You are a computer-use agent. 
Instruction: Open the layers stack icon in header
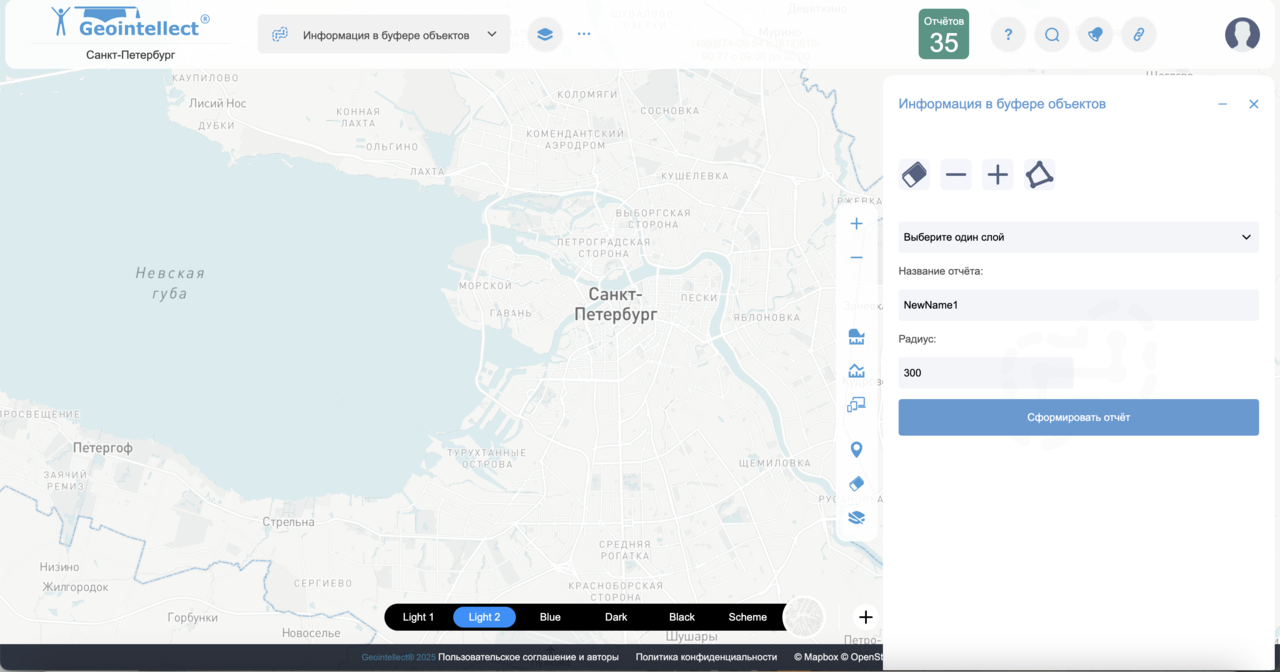tap(544, 34)
